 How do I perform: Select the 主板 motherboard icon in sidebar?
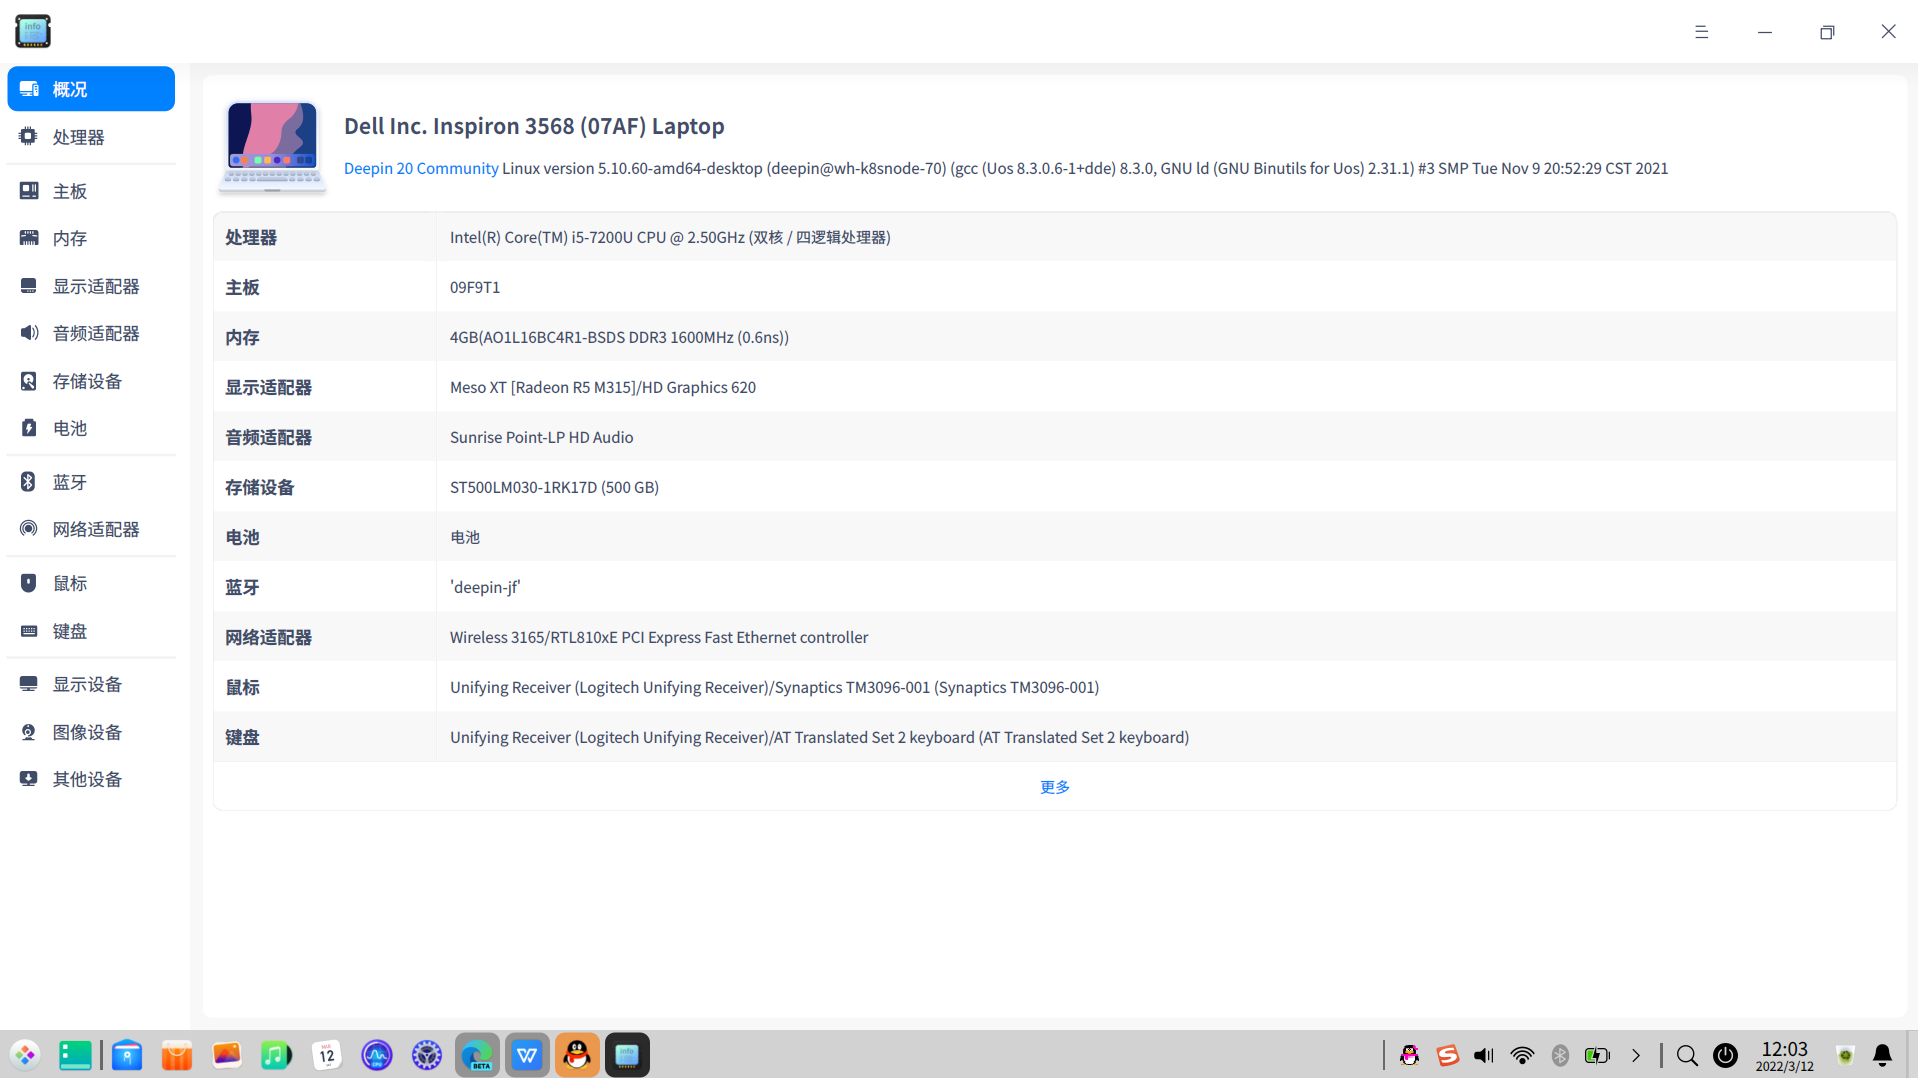[x=29, y=191]
